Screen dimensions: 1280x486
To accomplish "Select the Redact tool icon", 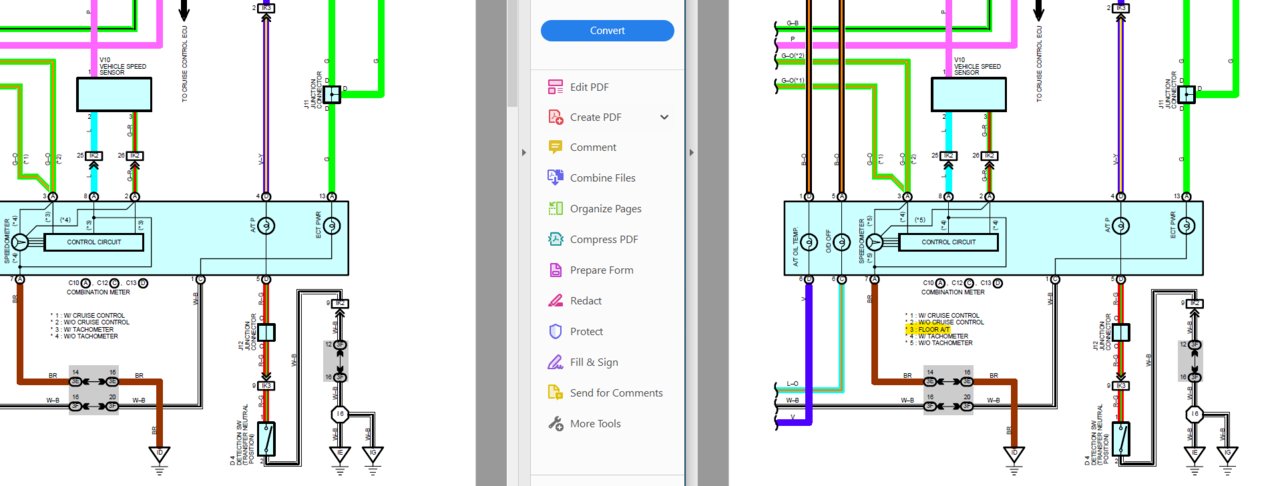I will pos(555,301).
